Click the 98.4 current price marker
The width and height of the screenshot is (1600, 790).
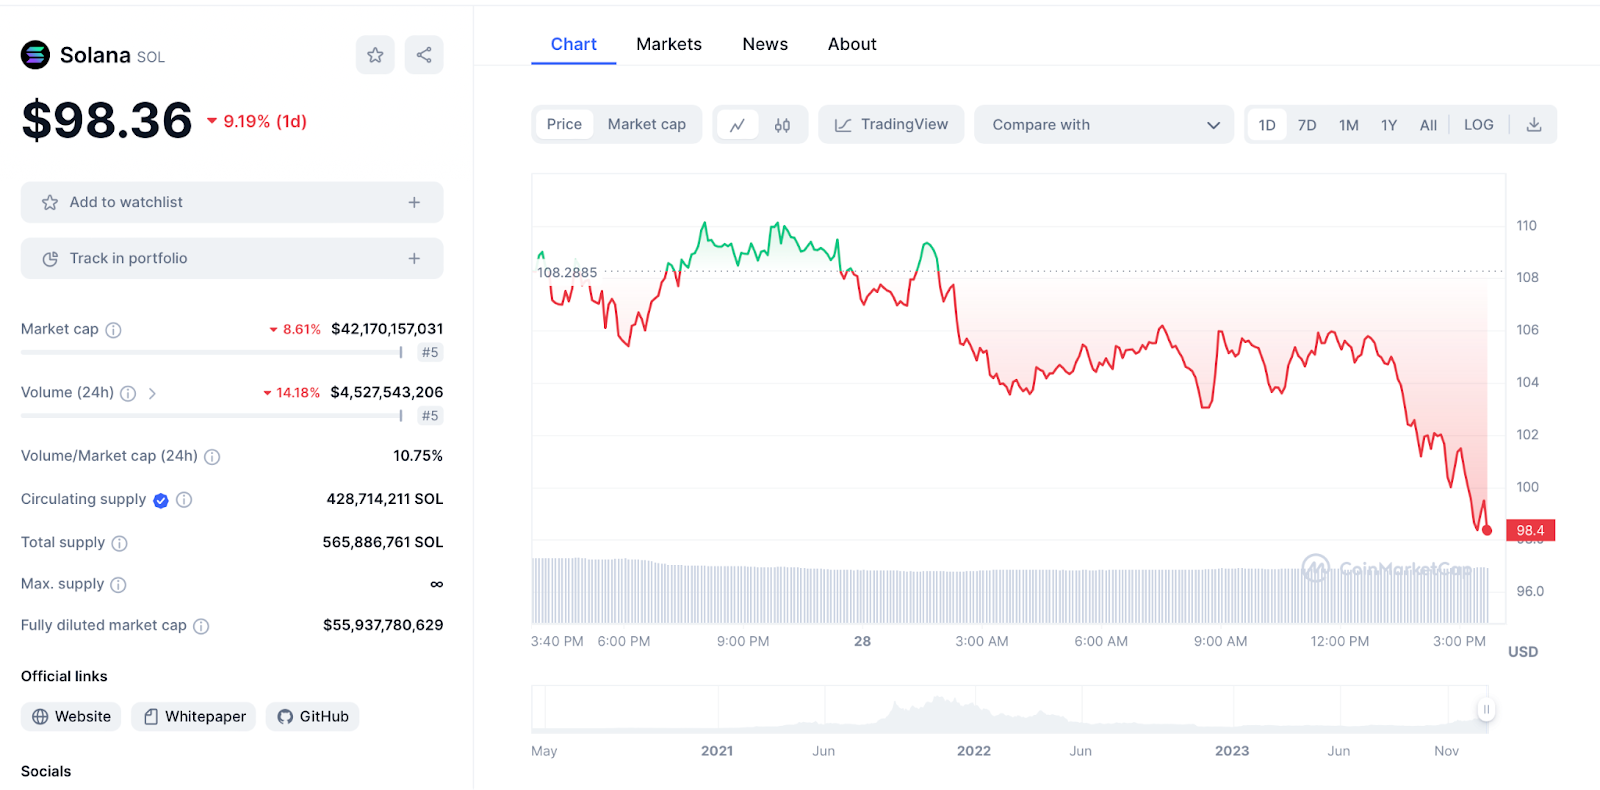[1530, 530]
